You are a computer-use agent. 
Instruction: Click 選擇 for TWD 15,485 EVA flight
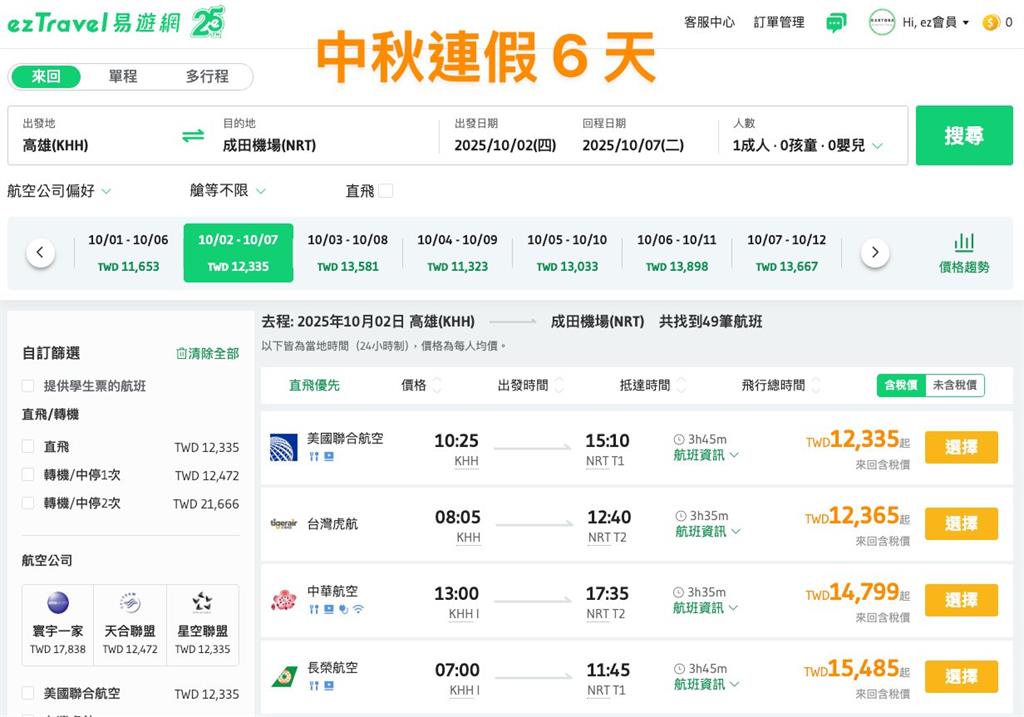961,677
